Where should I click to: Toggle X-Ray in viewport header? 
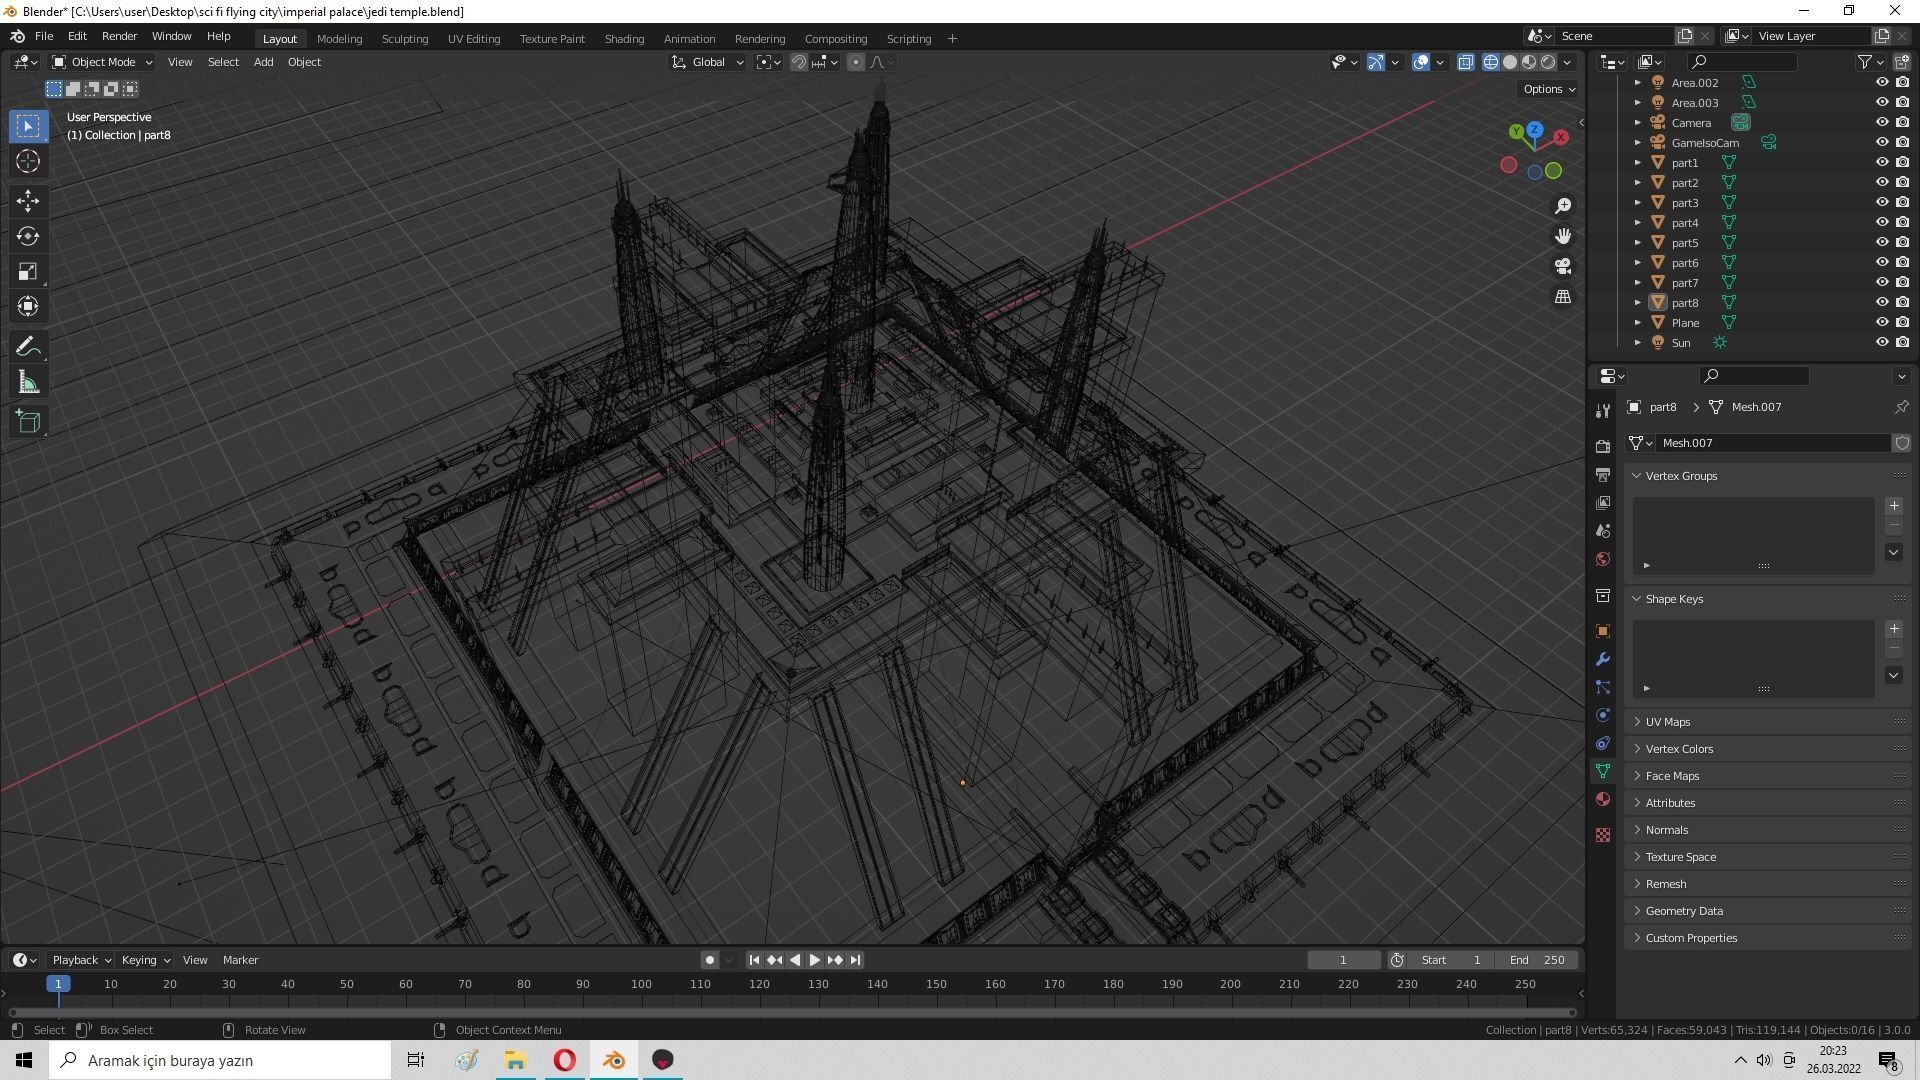[x=1465, y=62]
